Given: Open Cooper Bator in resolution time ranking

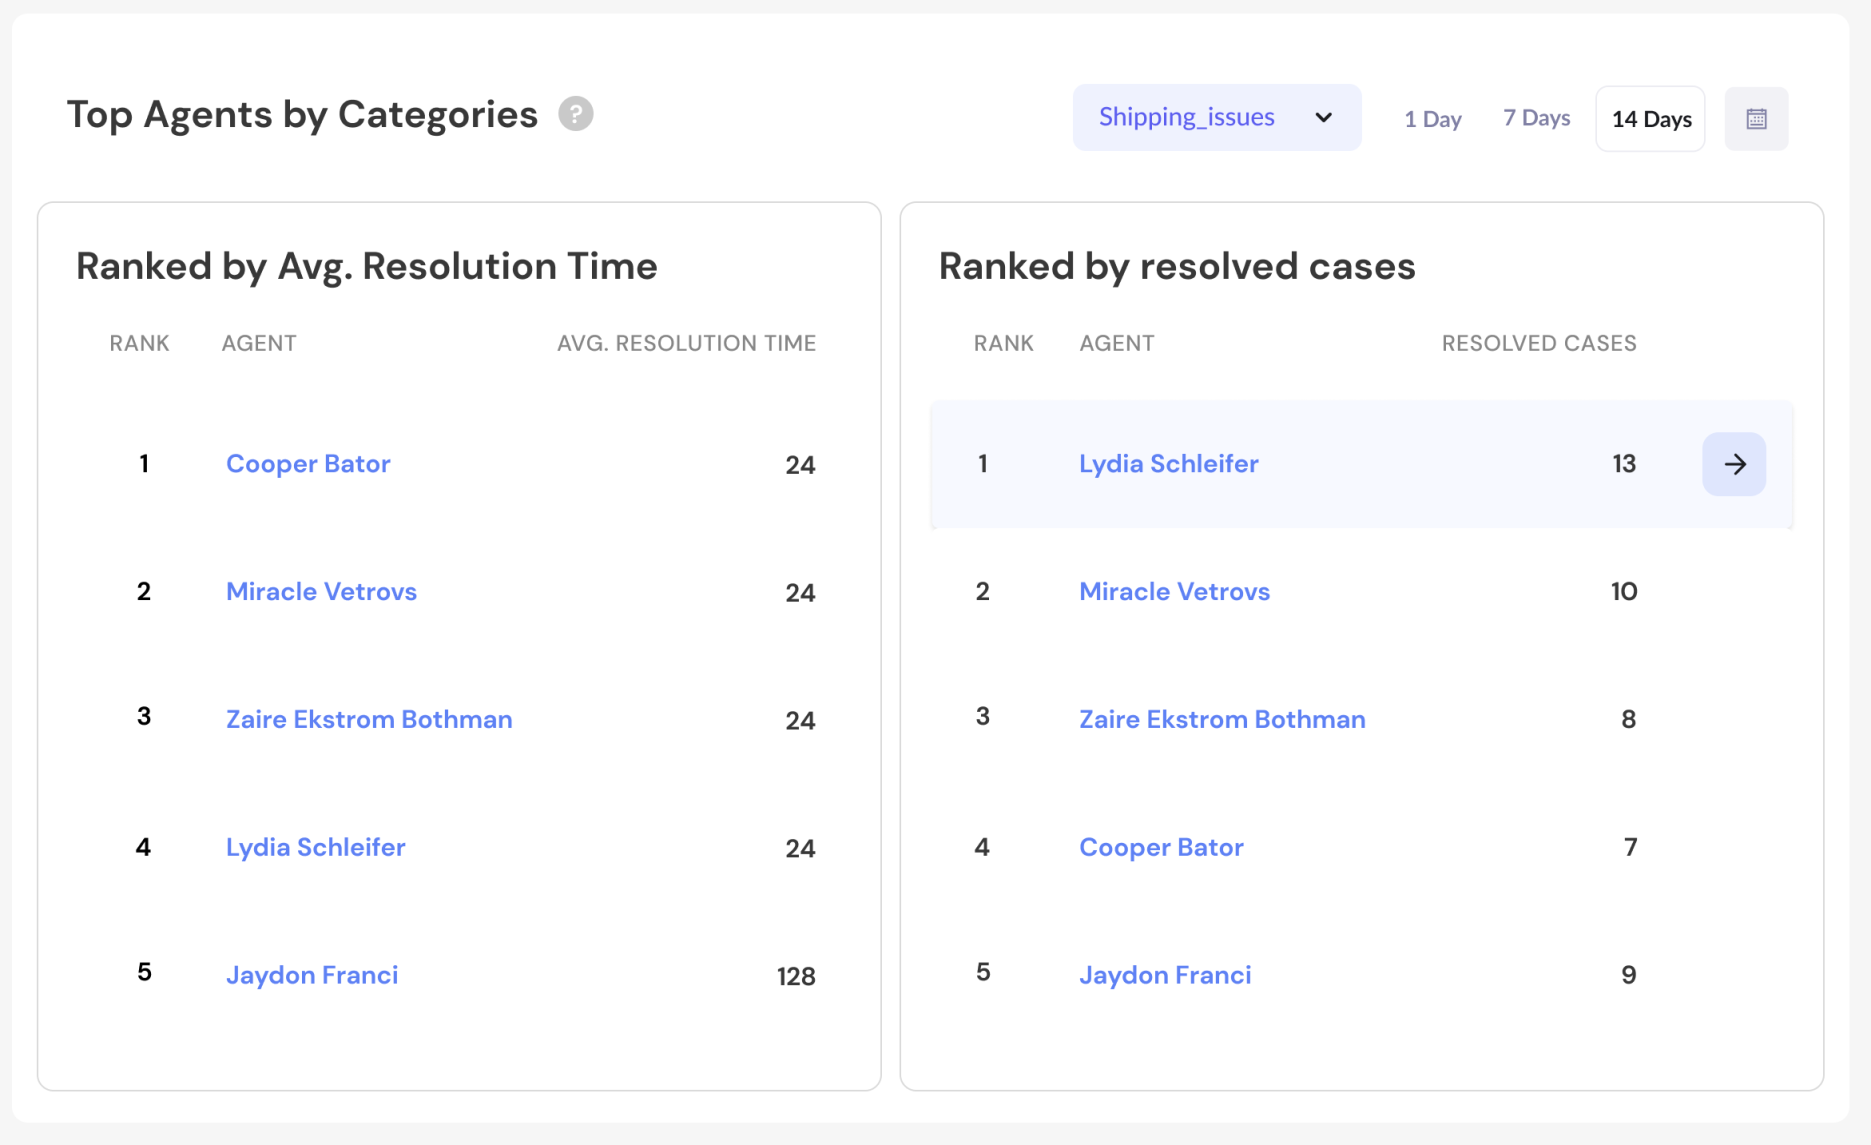Looking at the screenshot, I should (308, 464).
